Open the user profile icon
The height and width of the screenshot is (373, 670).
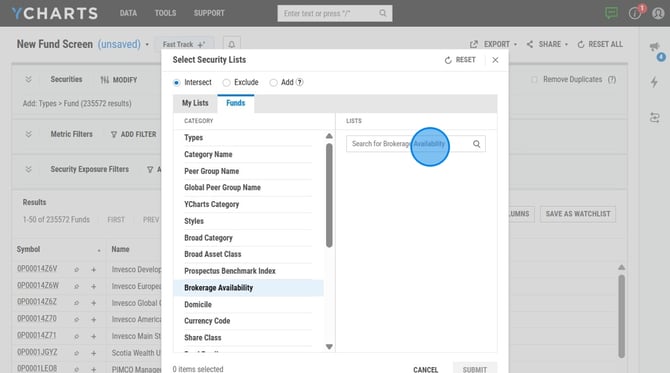658,13
